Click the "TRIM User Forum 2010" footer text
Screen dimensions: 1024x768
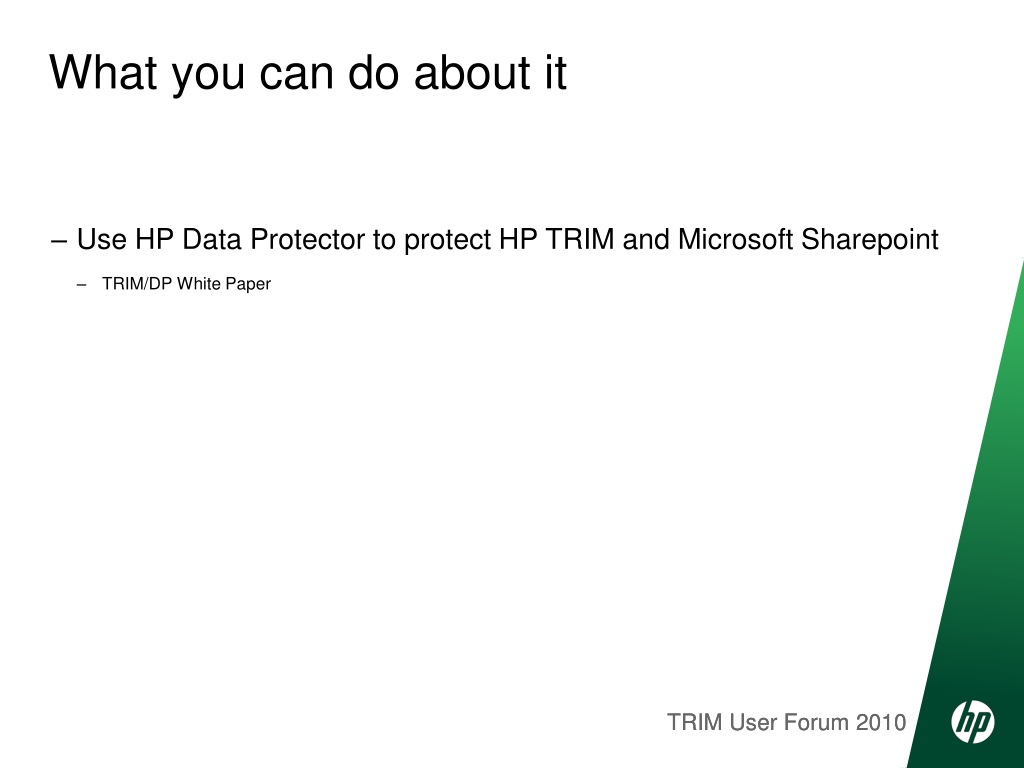(x=786, y=722)
